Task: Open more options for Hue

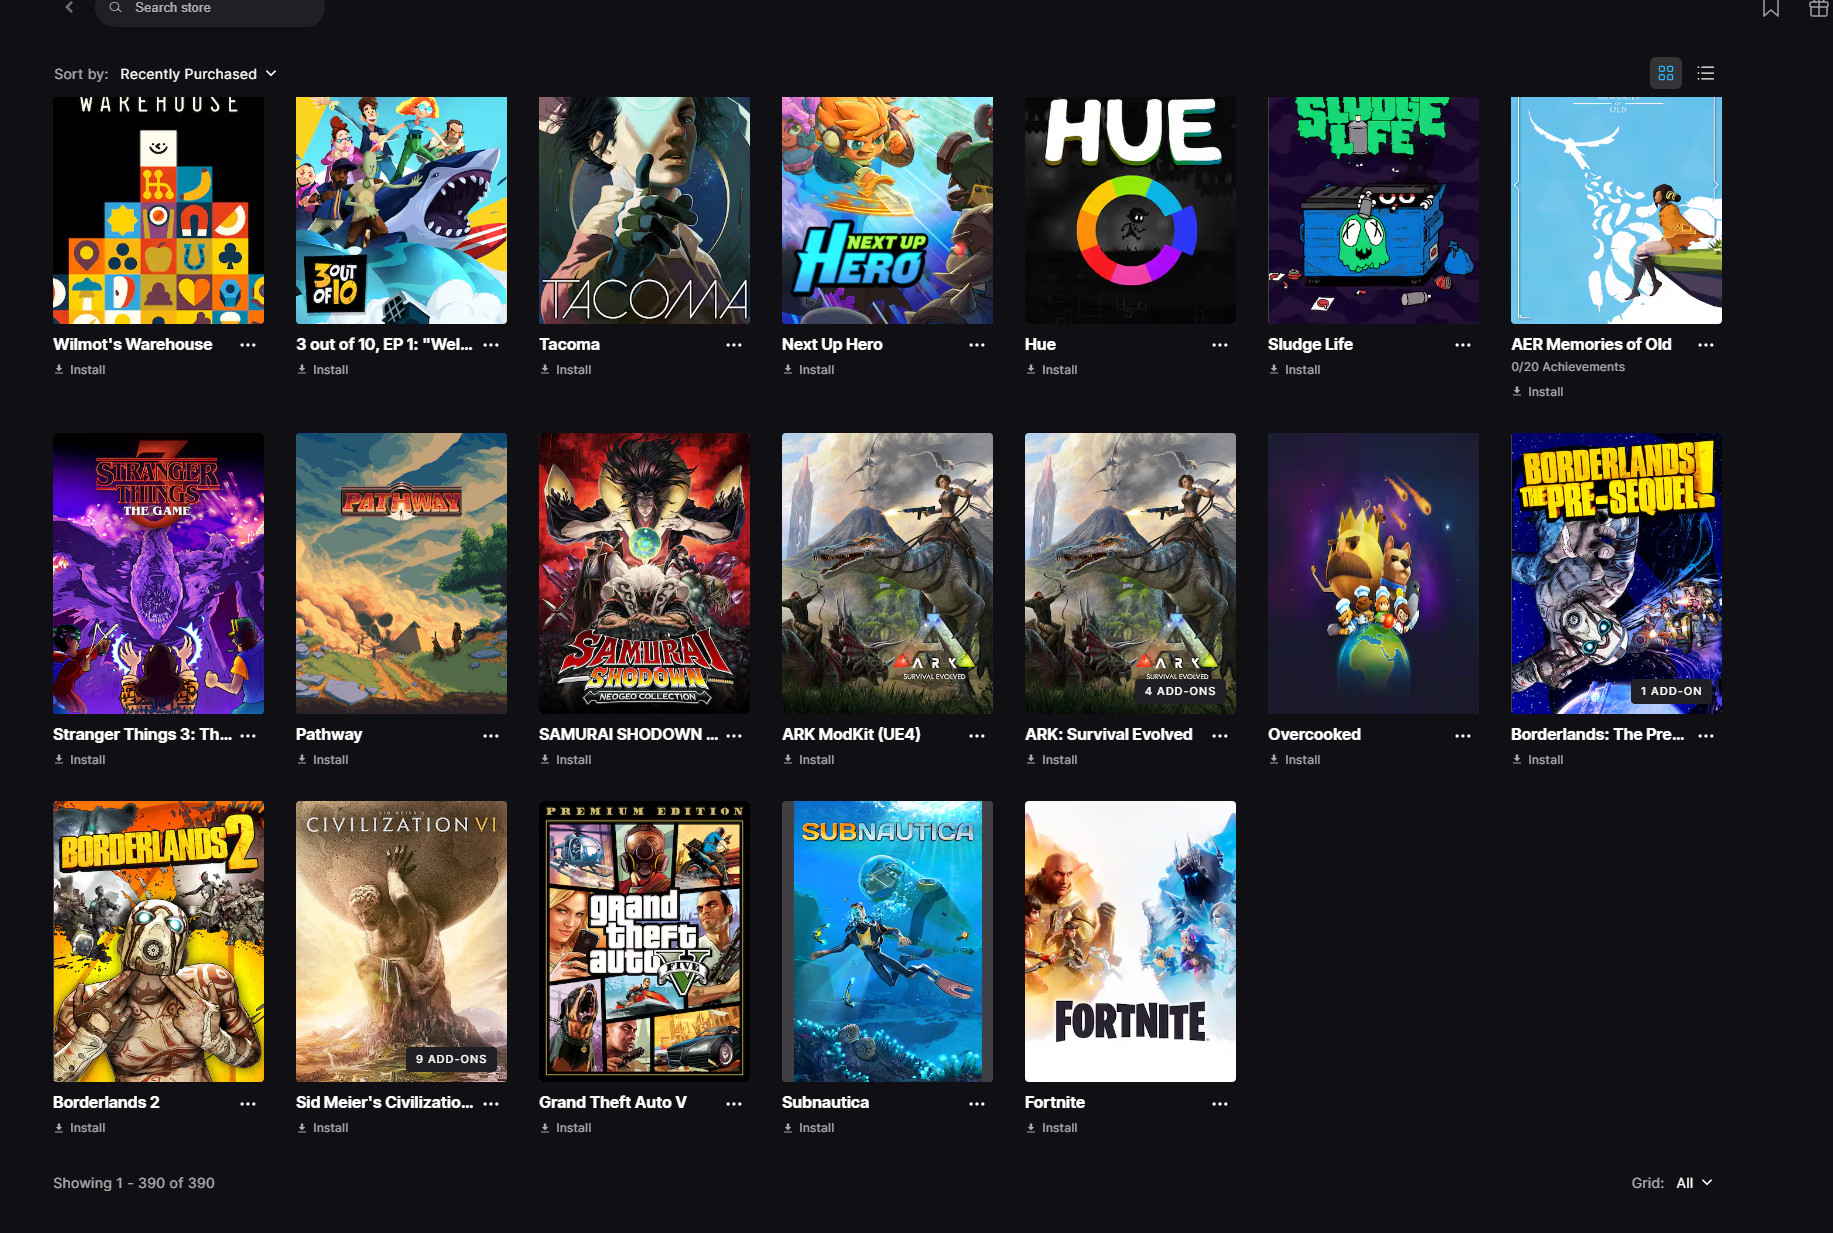Action: click(x=1220, y=345)
